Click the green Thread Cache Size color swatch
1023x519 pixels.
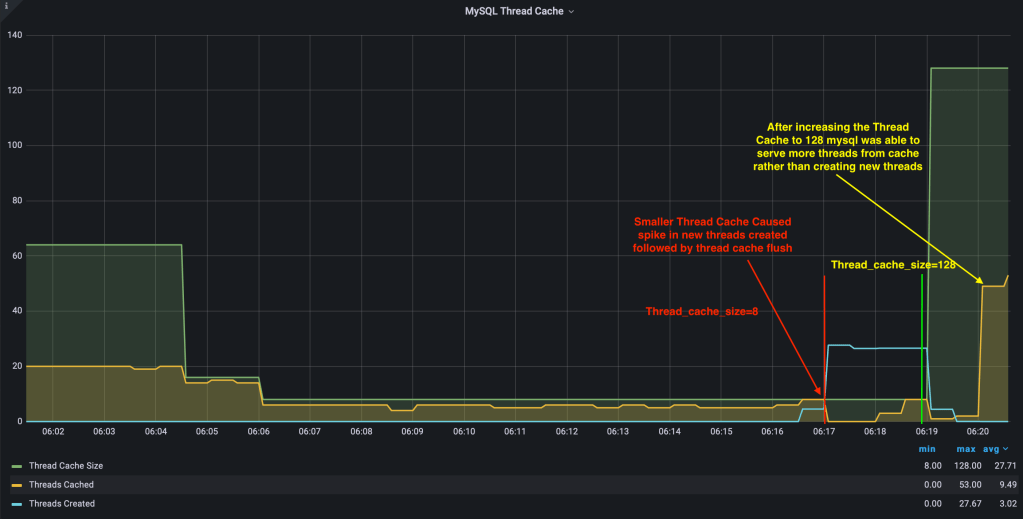click(x=16, y=466)
